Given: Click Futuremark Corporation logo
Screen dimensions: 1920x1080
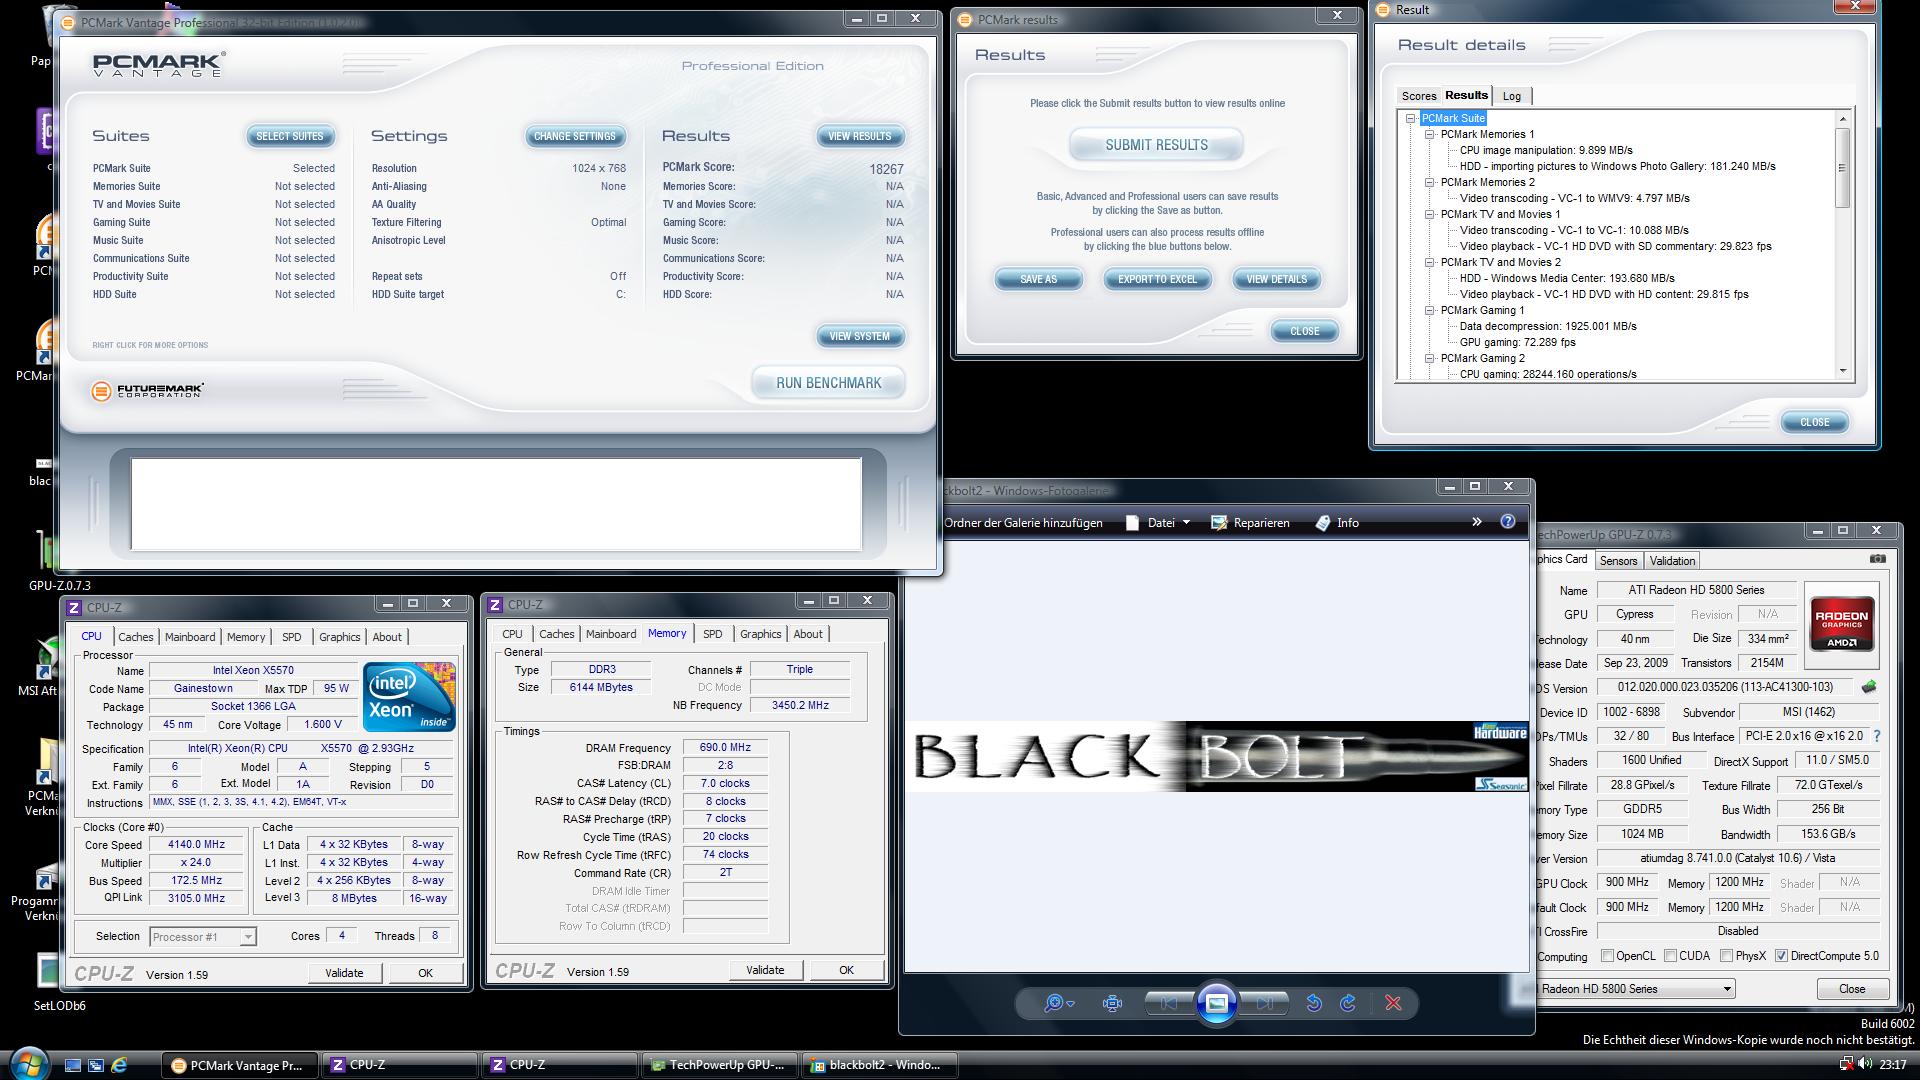Looking at the screenshot, I should coord(147,391).
